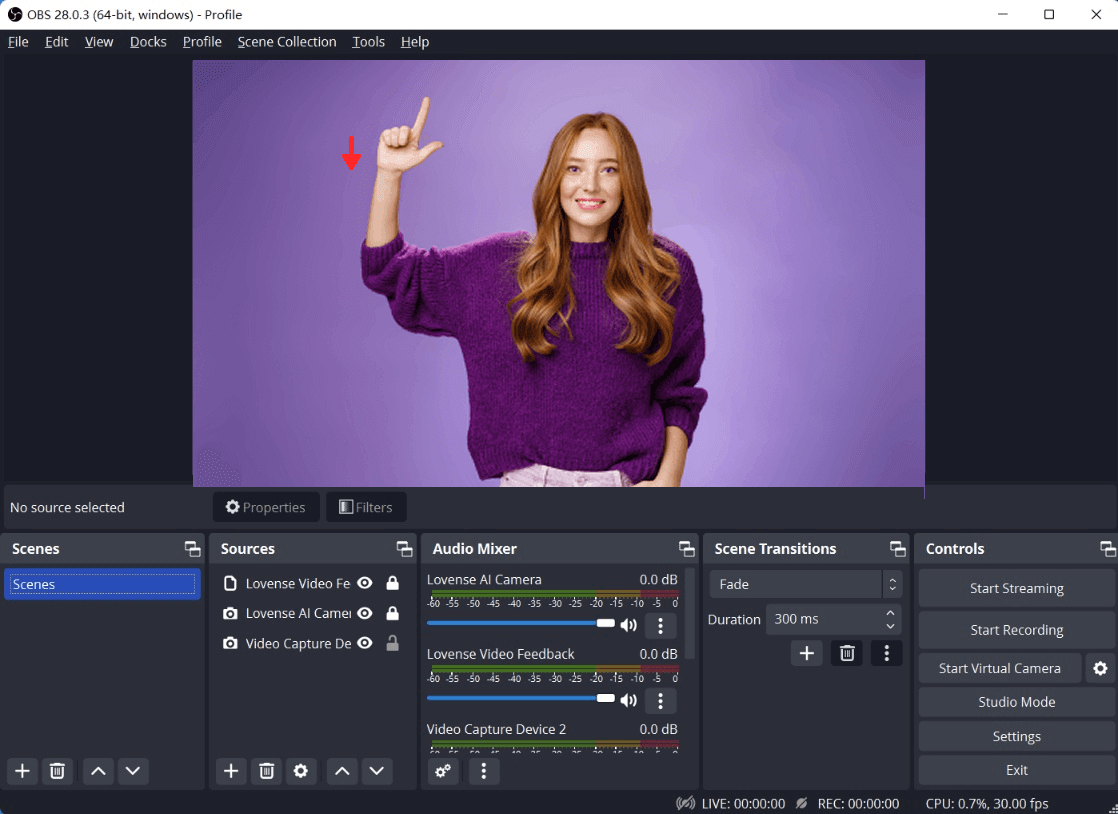Remove selected source using trash icon
This screenshot has width=1118, height=814.
[x=266, y=771]
